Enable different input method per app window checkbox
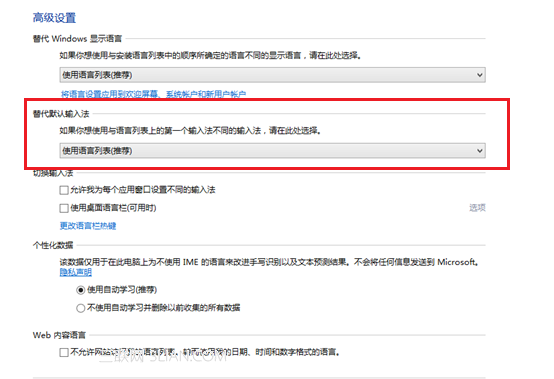 click(x=64, y=190)
